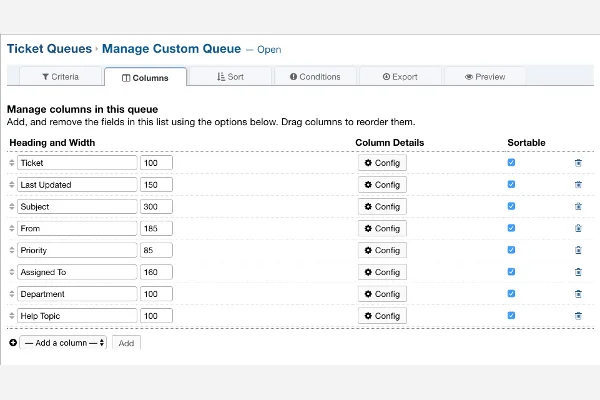The image size is (600, 400).
Task: Go to the Conditions tab
Action: (x=315, y=77)
